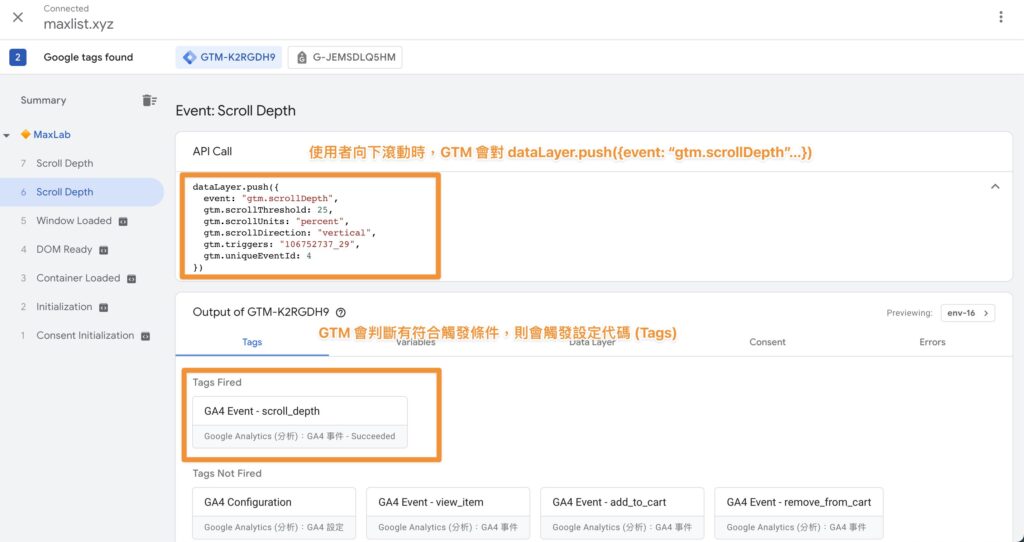Open the env-16 preview environment selector
1024x542 pixels.
[x=968, y=313]
